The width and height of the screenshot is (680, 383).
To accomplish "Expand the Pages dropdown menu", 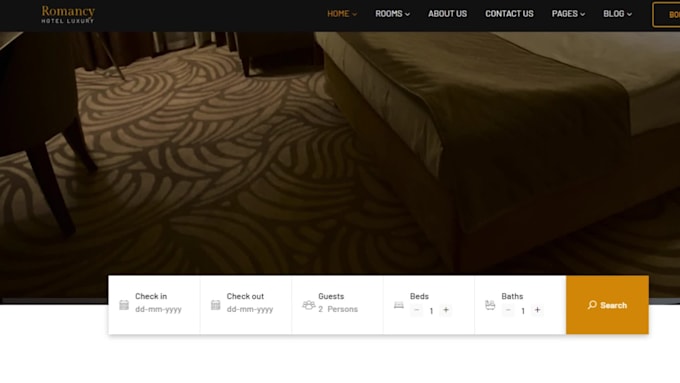I will (568, 13).
